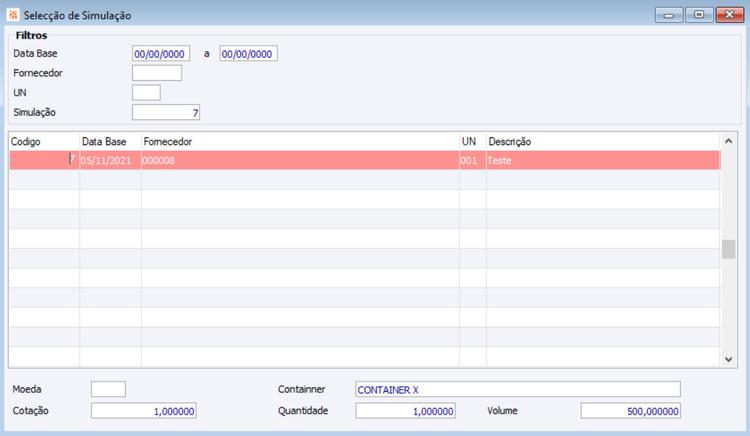This screenshot has height=436, width=750.
Task: Click the Volume field showing 500,000000
Action: 630,411
